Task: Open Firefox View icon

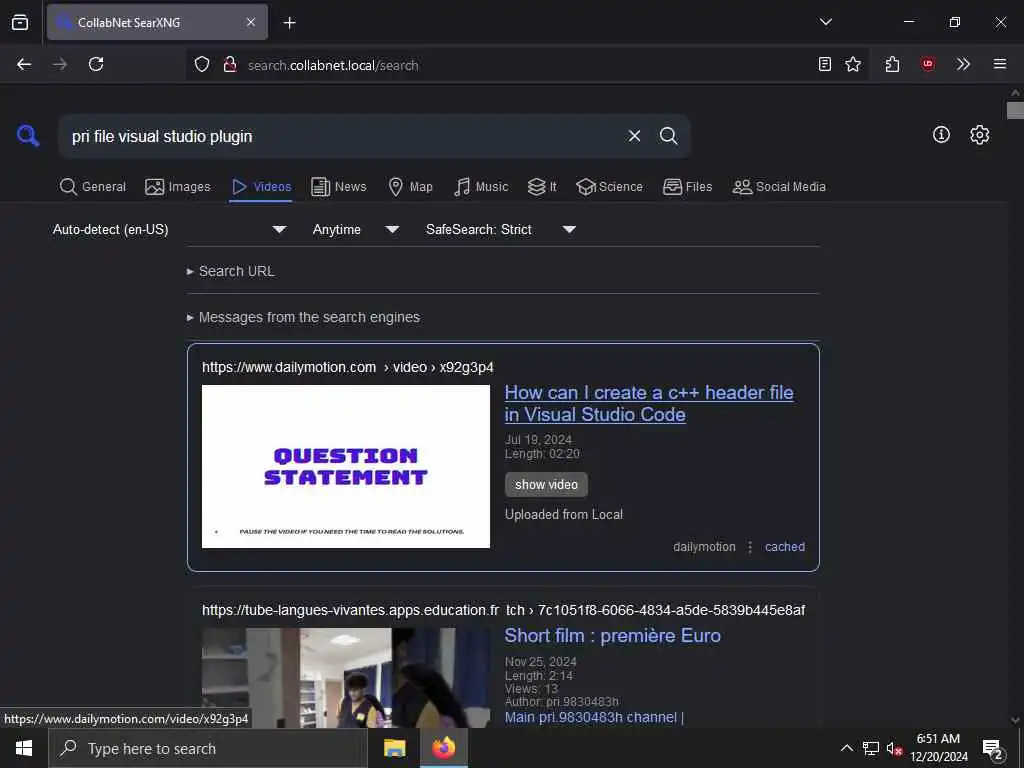Action: coord(20,22)
